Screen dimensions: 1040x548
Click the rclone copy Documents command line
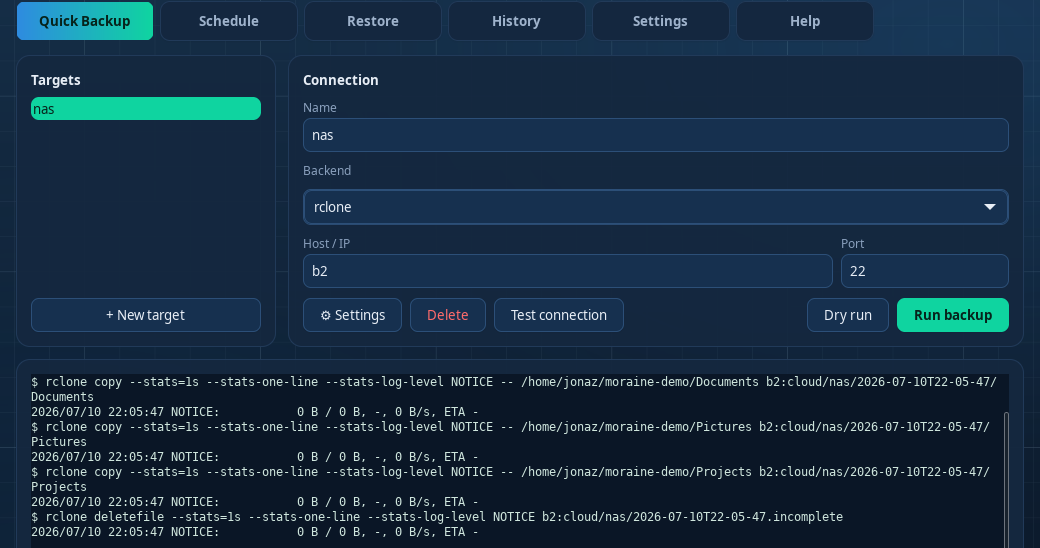(x=514, y=389)
